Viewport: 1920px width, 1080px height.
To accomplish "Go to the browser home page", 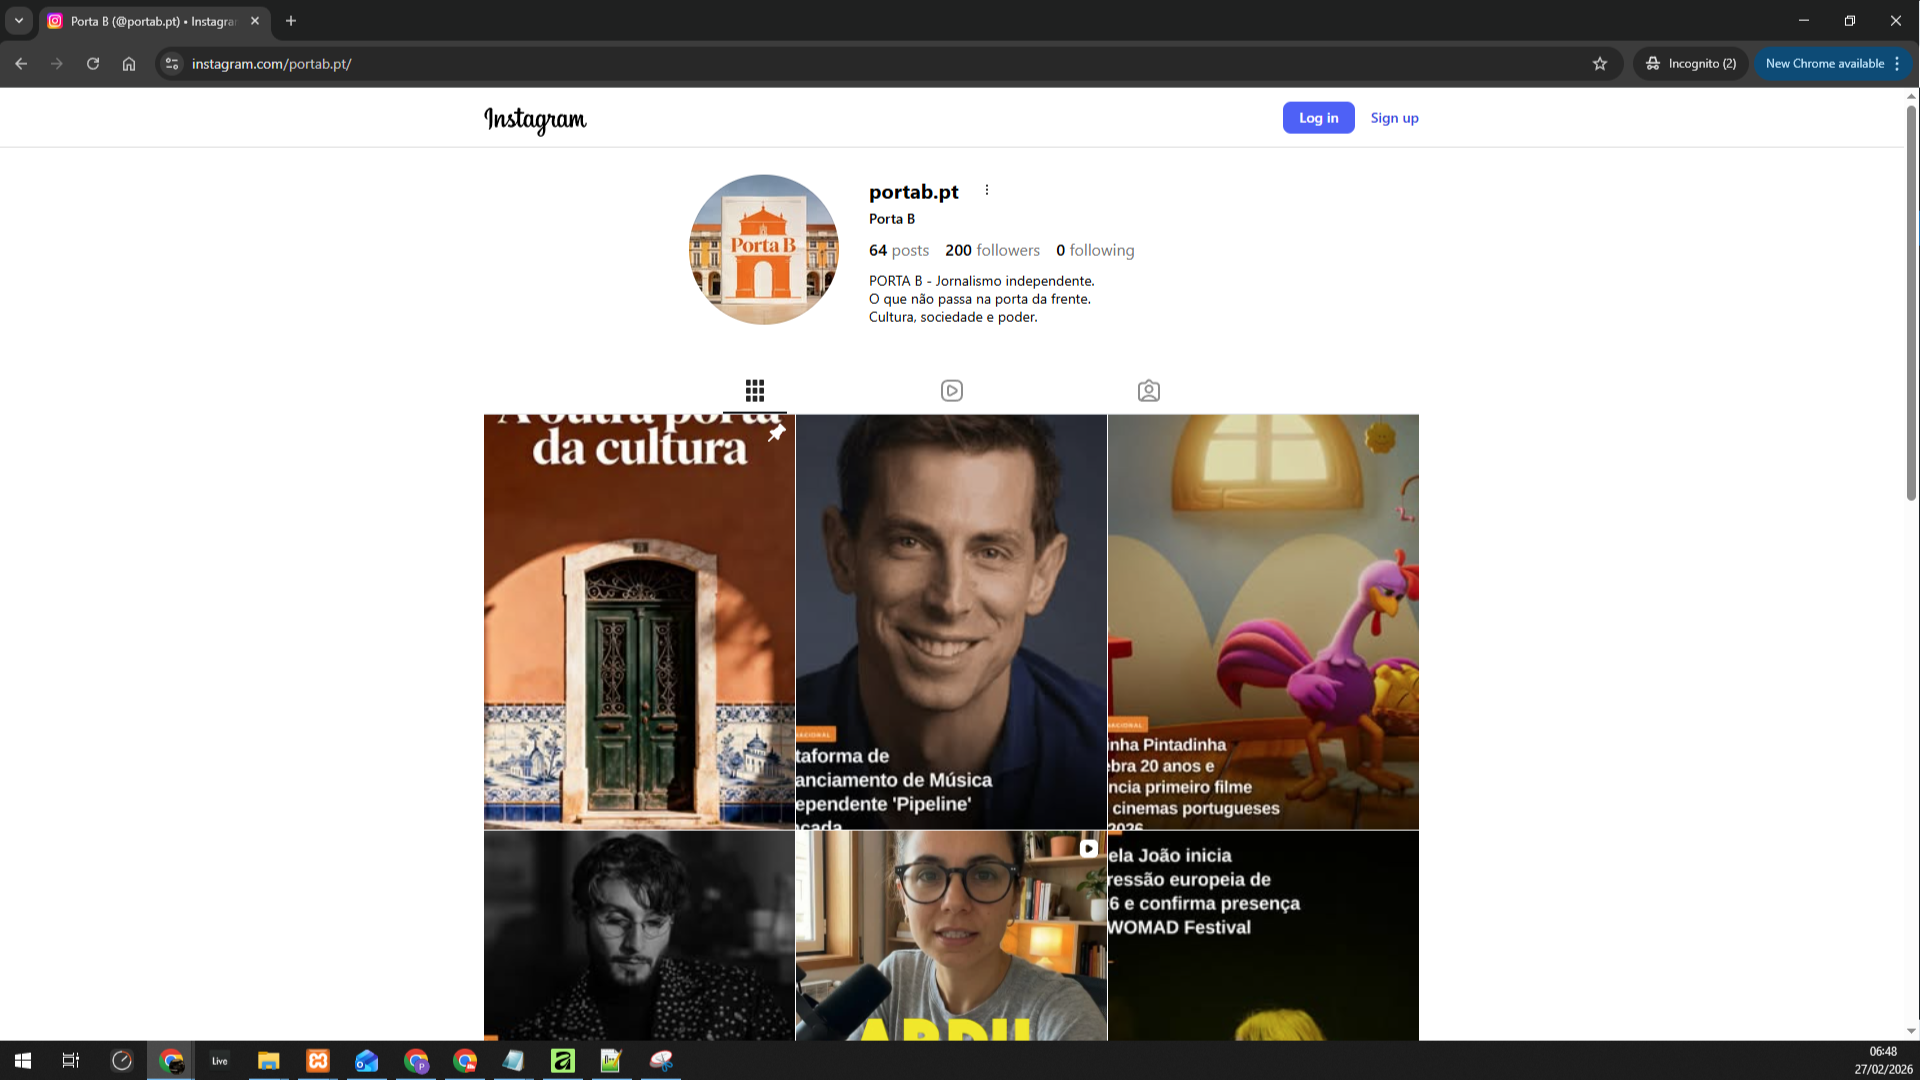I will pyautogui.click(x=129, y=63).
